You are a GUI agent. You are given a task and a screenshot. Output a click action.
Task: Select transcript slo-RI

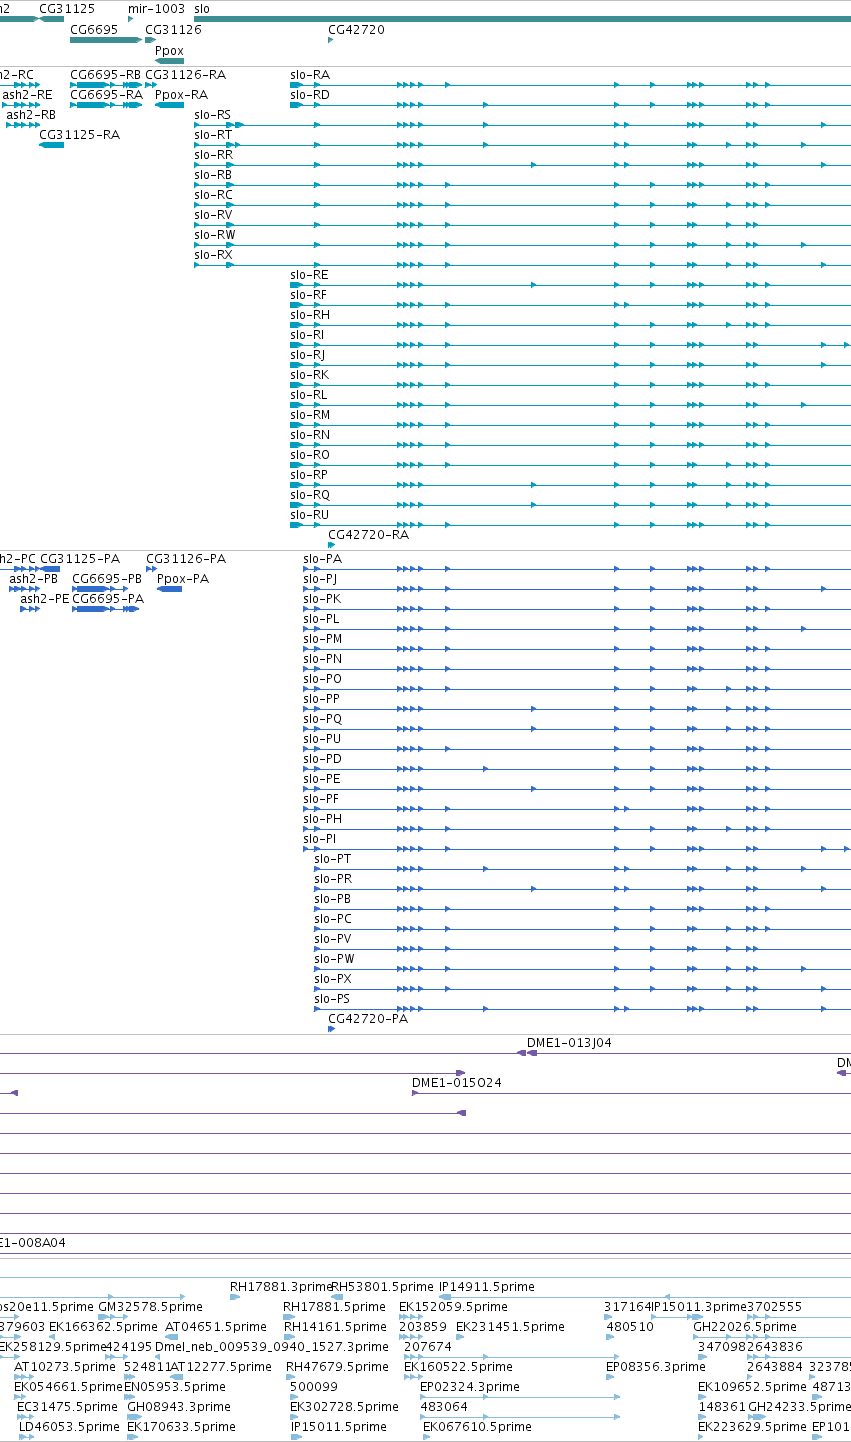coord(307,335)
